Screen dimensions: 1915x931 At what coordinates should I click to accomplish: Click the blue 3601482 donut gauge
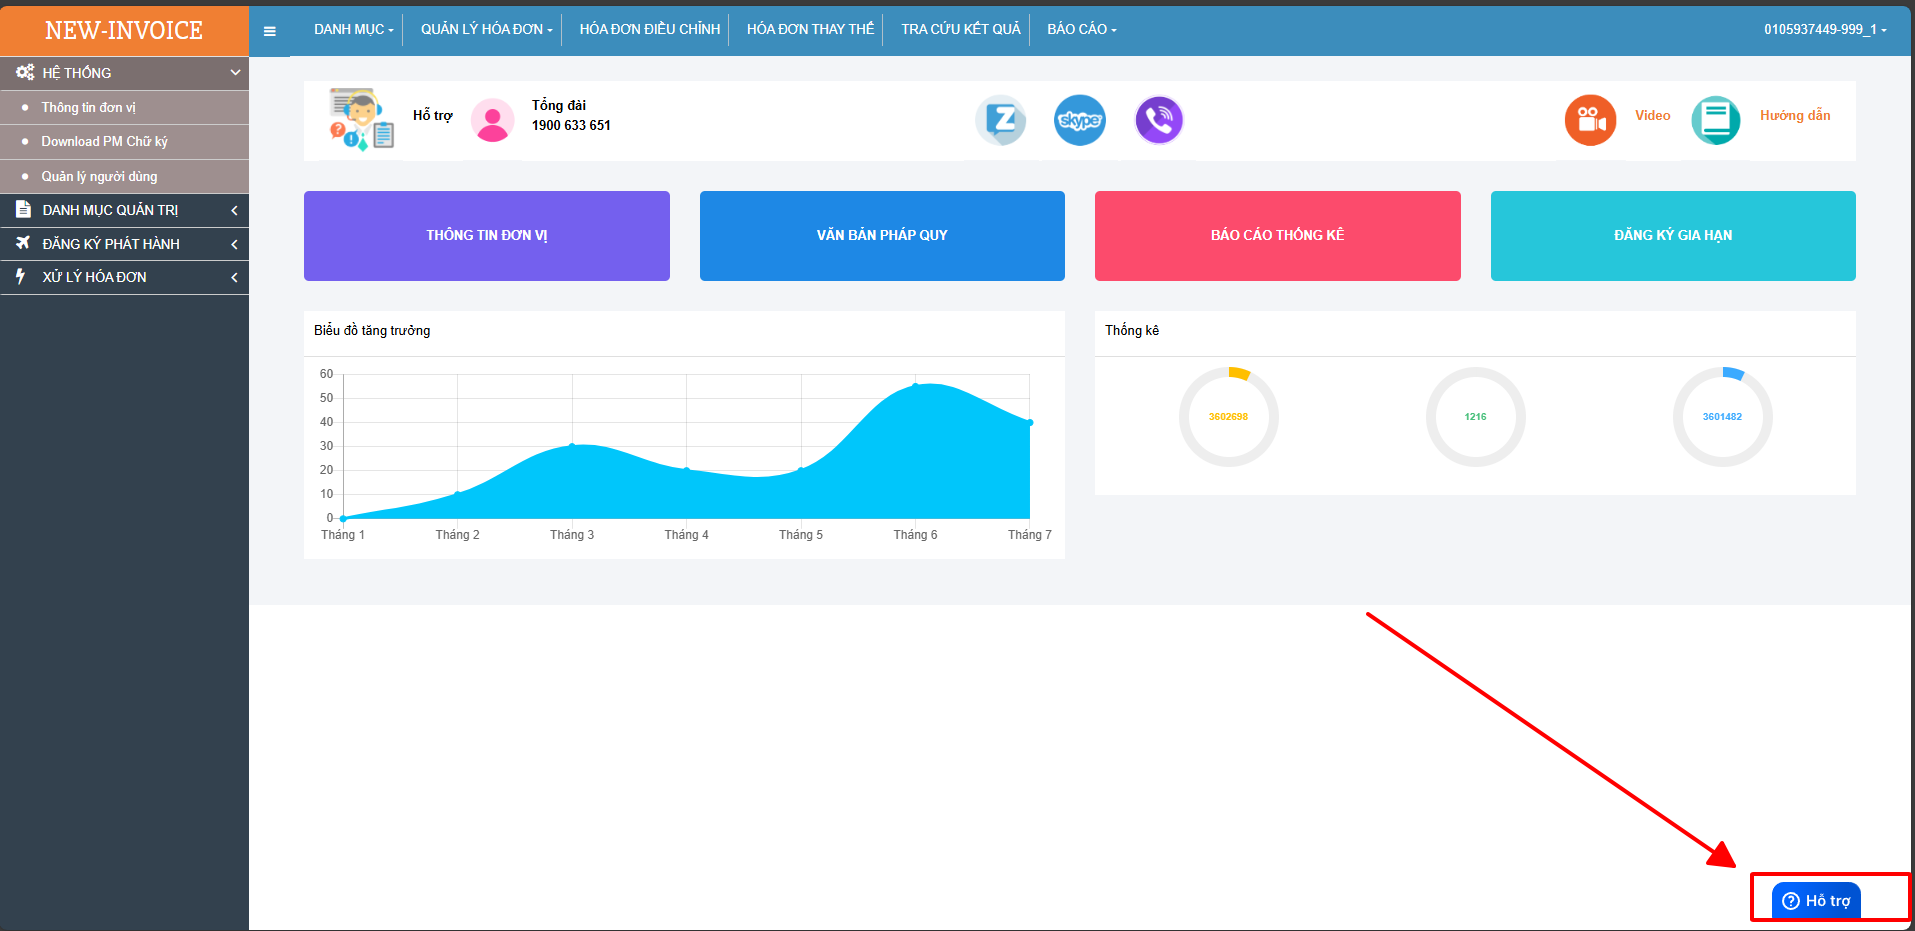[x=1722, y=417]
